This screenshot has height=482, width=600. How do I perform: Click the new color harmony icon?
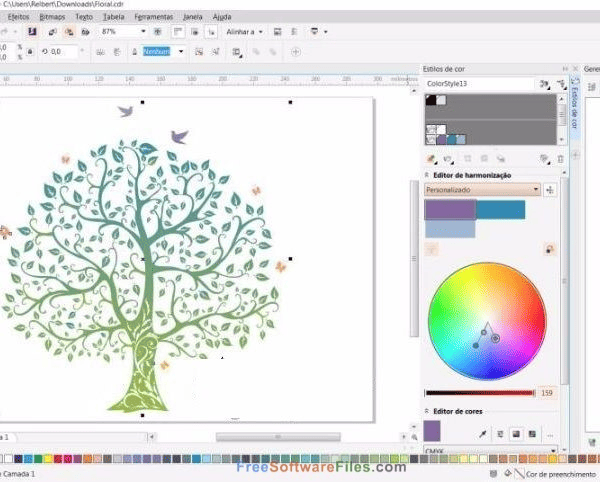pos(447,159)
